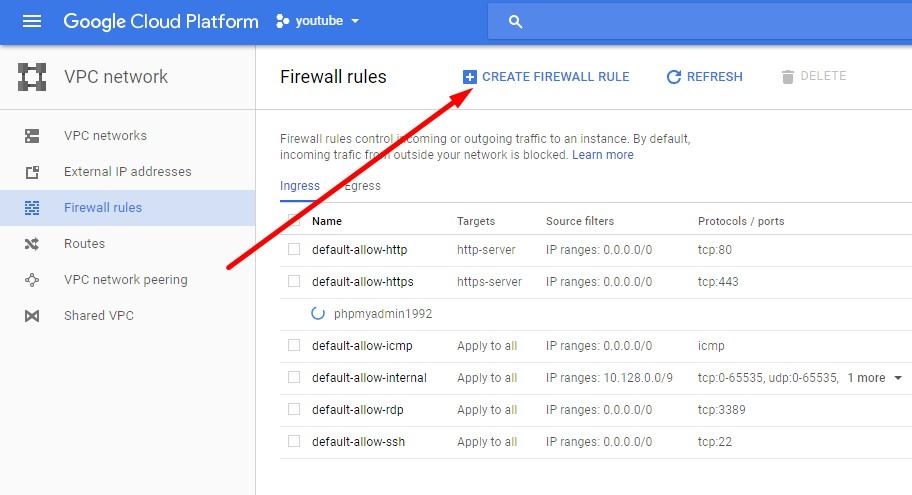Follow the Learn more link
912x495 pixels.
(603, 155)
